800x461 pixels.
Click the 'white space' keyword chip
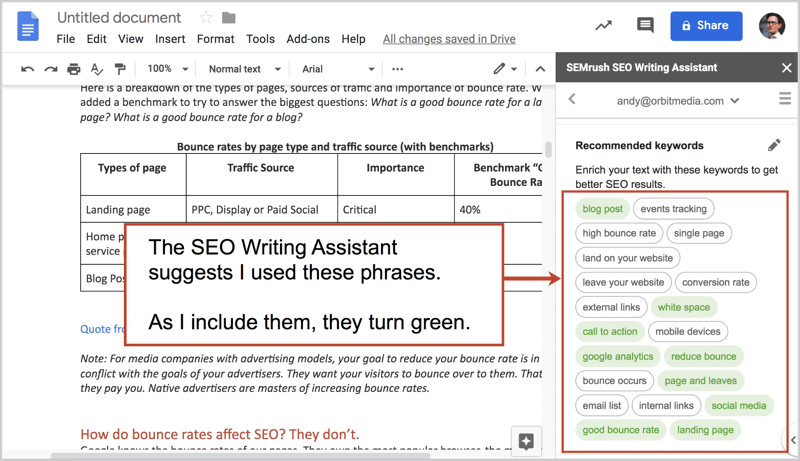pyautogui.click(x=684, y=307)
